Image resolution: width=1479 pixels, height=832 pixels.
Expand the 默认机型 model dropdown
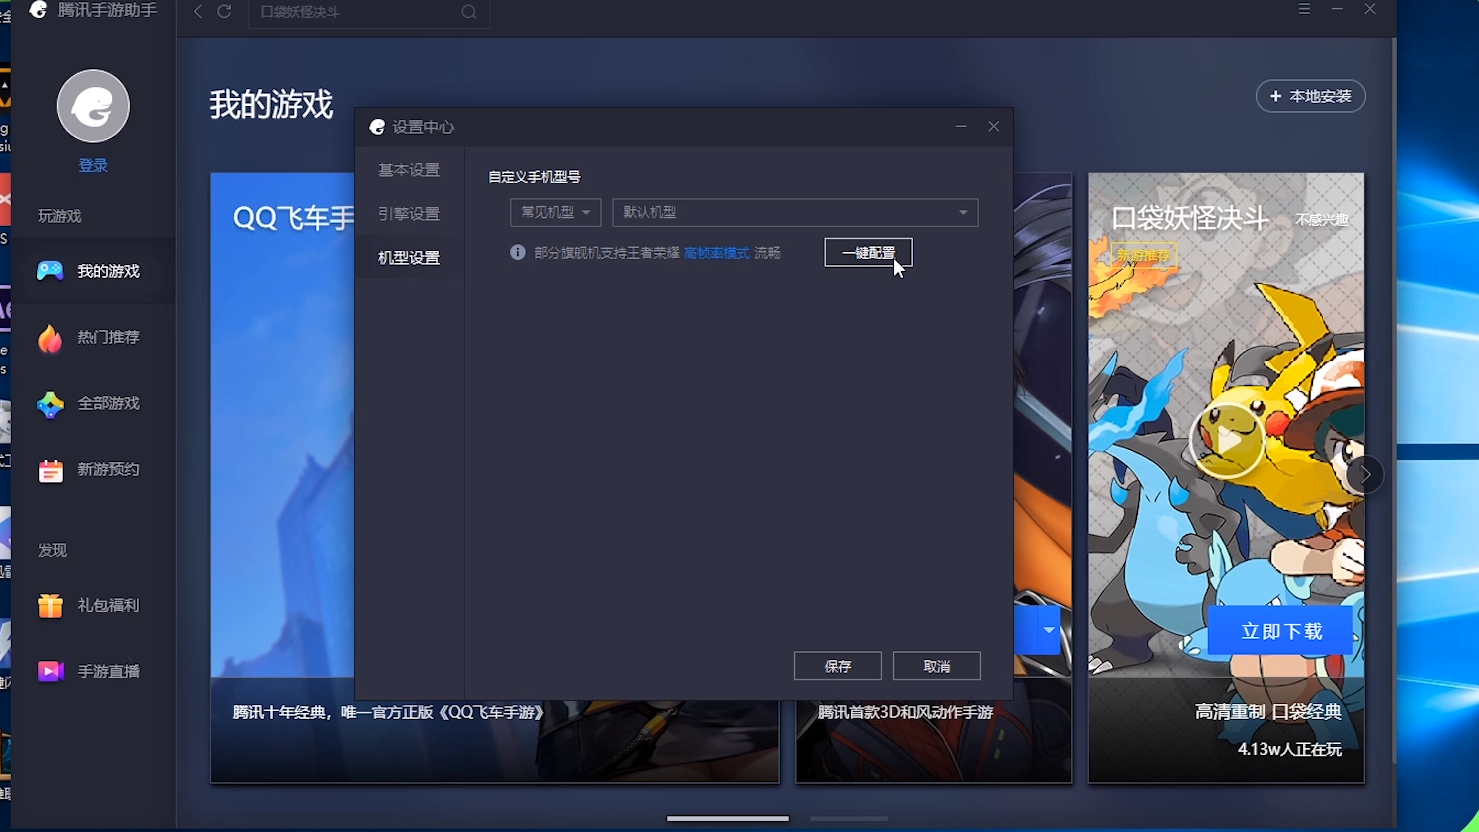(795, 212)
